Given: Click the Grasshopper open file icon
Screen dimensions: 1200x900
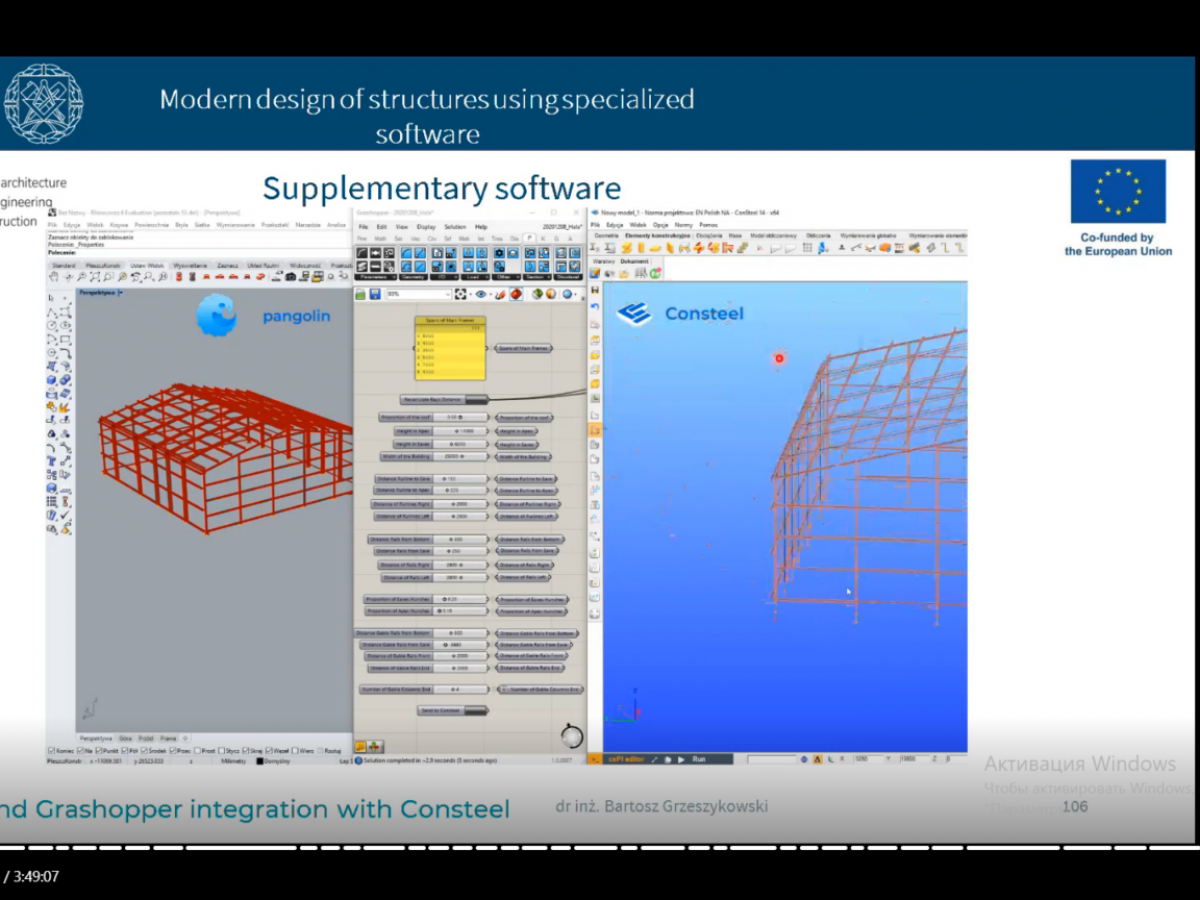Looking at the screenshot, I should click(361, 294).
